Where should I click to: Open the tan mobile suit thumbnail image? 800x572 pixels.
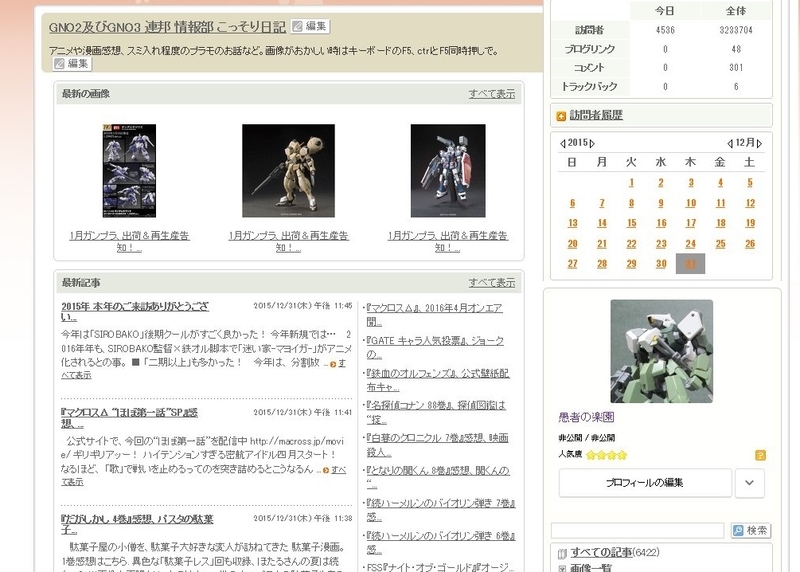pos(288,171)
